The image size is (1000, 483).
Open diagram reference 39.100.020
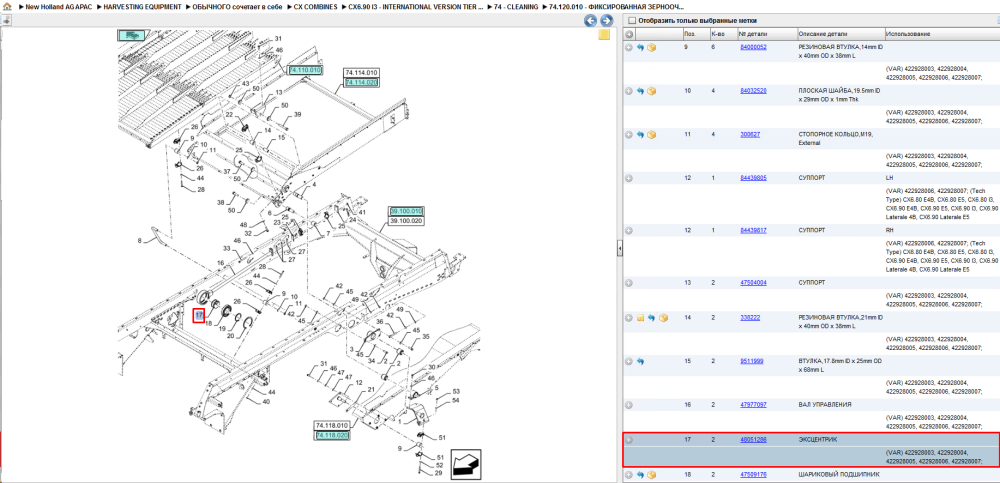[407, 220]
